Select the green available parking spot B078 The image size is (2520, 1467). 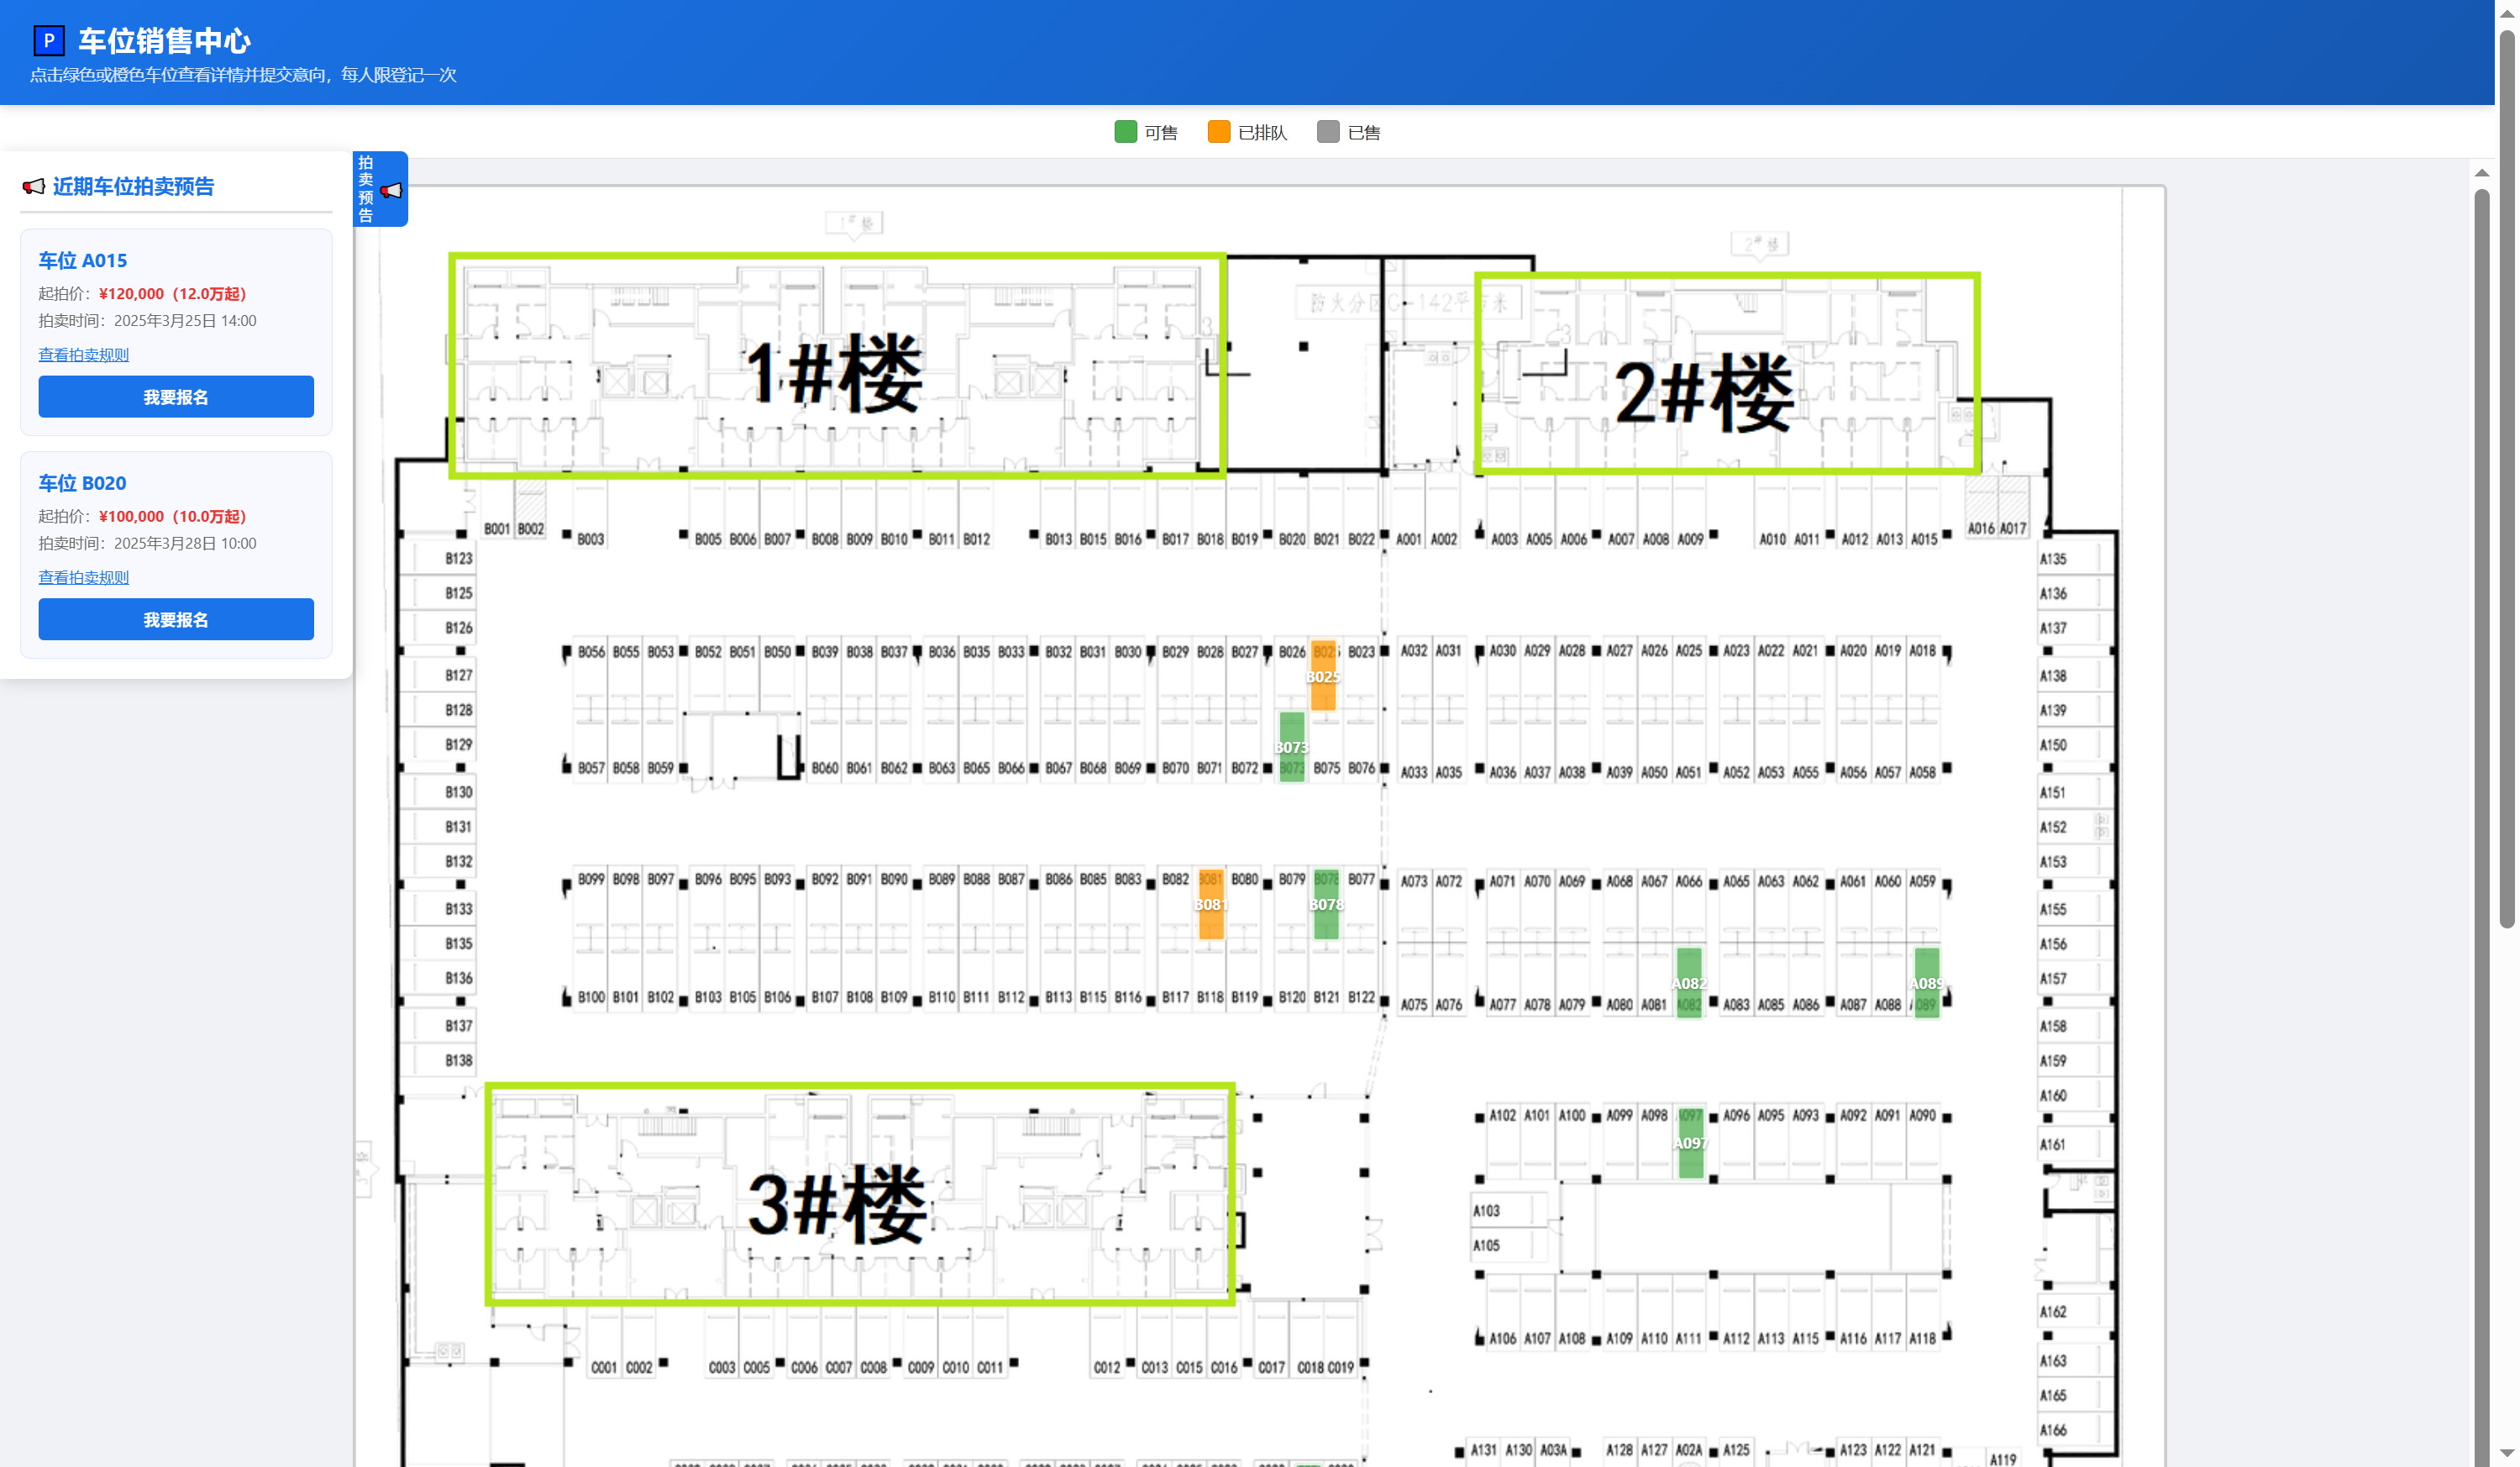click(x=1326, y=904)
